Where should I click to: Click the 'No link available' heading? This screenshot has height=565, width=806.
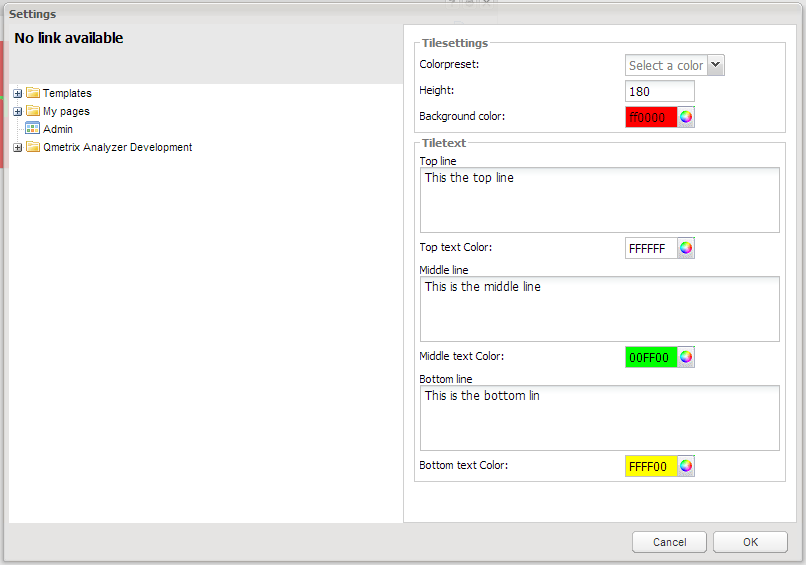[x=69, y=38]
